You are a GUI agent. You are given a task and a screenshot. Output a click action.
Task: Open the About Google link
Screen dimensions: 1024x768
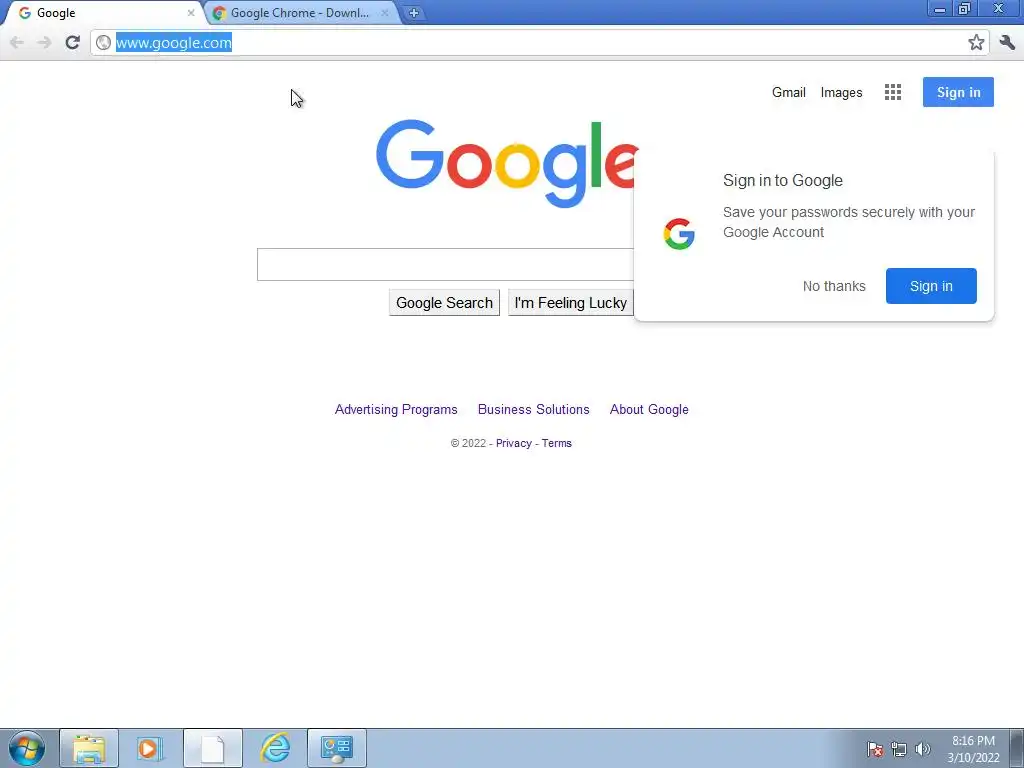[649, 409]
